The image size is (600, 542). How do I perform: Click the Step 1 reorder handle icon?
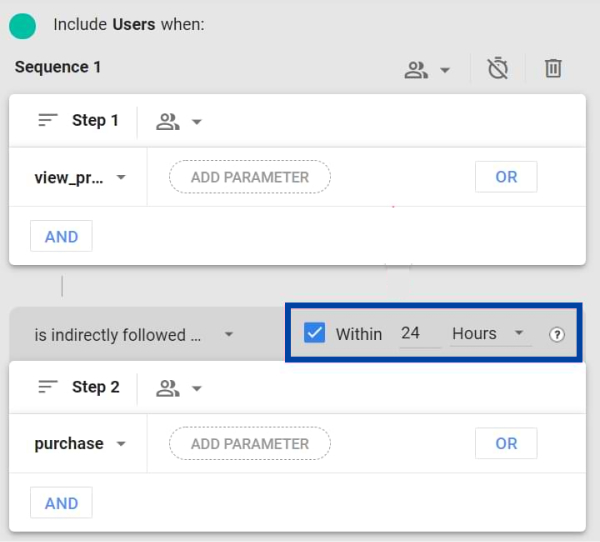click(48, 121)
